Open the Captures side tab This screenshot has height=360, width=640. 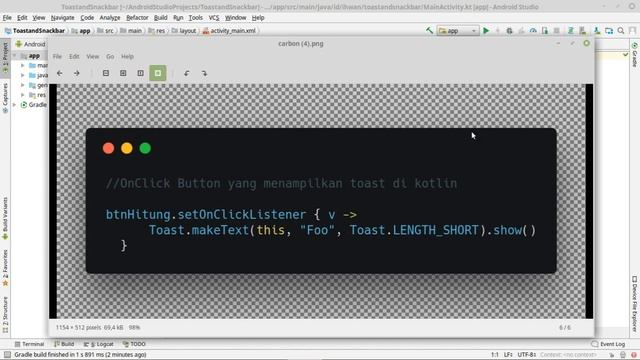coord(5,98)
